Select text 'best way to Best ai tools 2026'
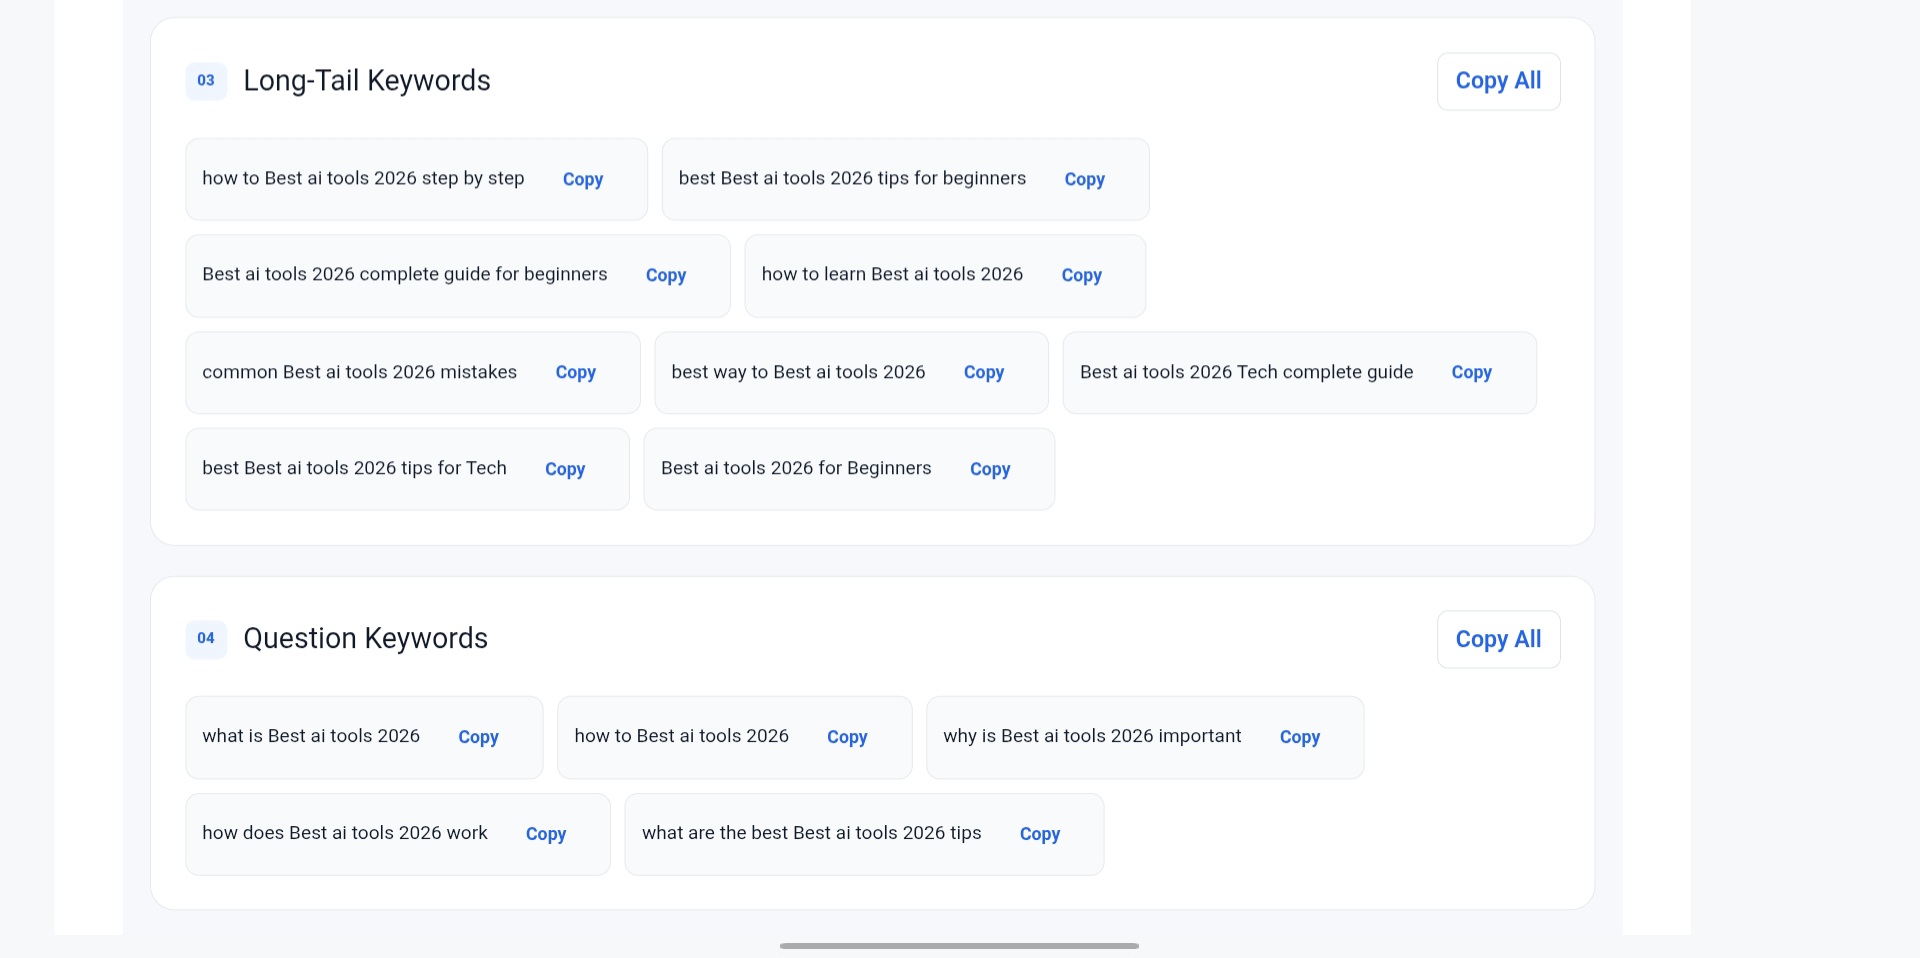Screen dimensions: 1920x958 798,372
